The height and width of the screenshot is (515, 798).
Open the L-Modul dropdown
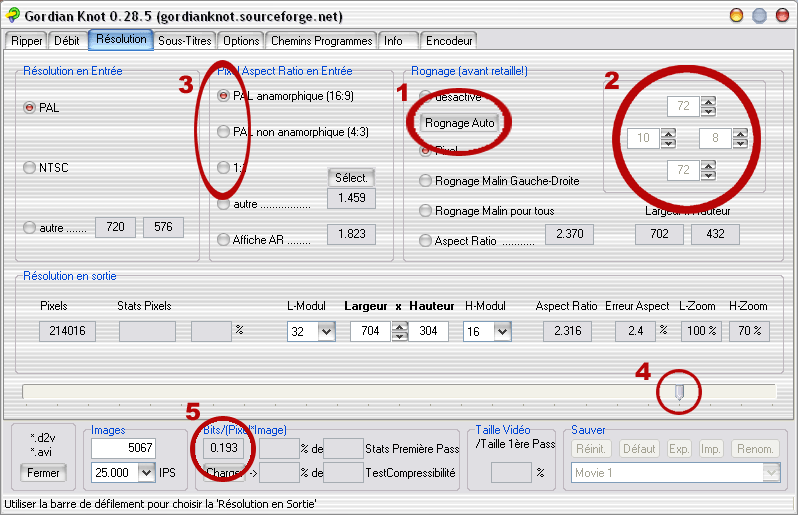tap(326, 331)
